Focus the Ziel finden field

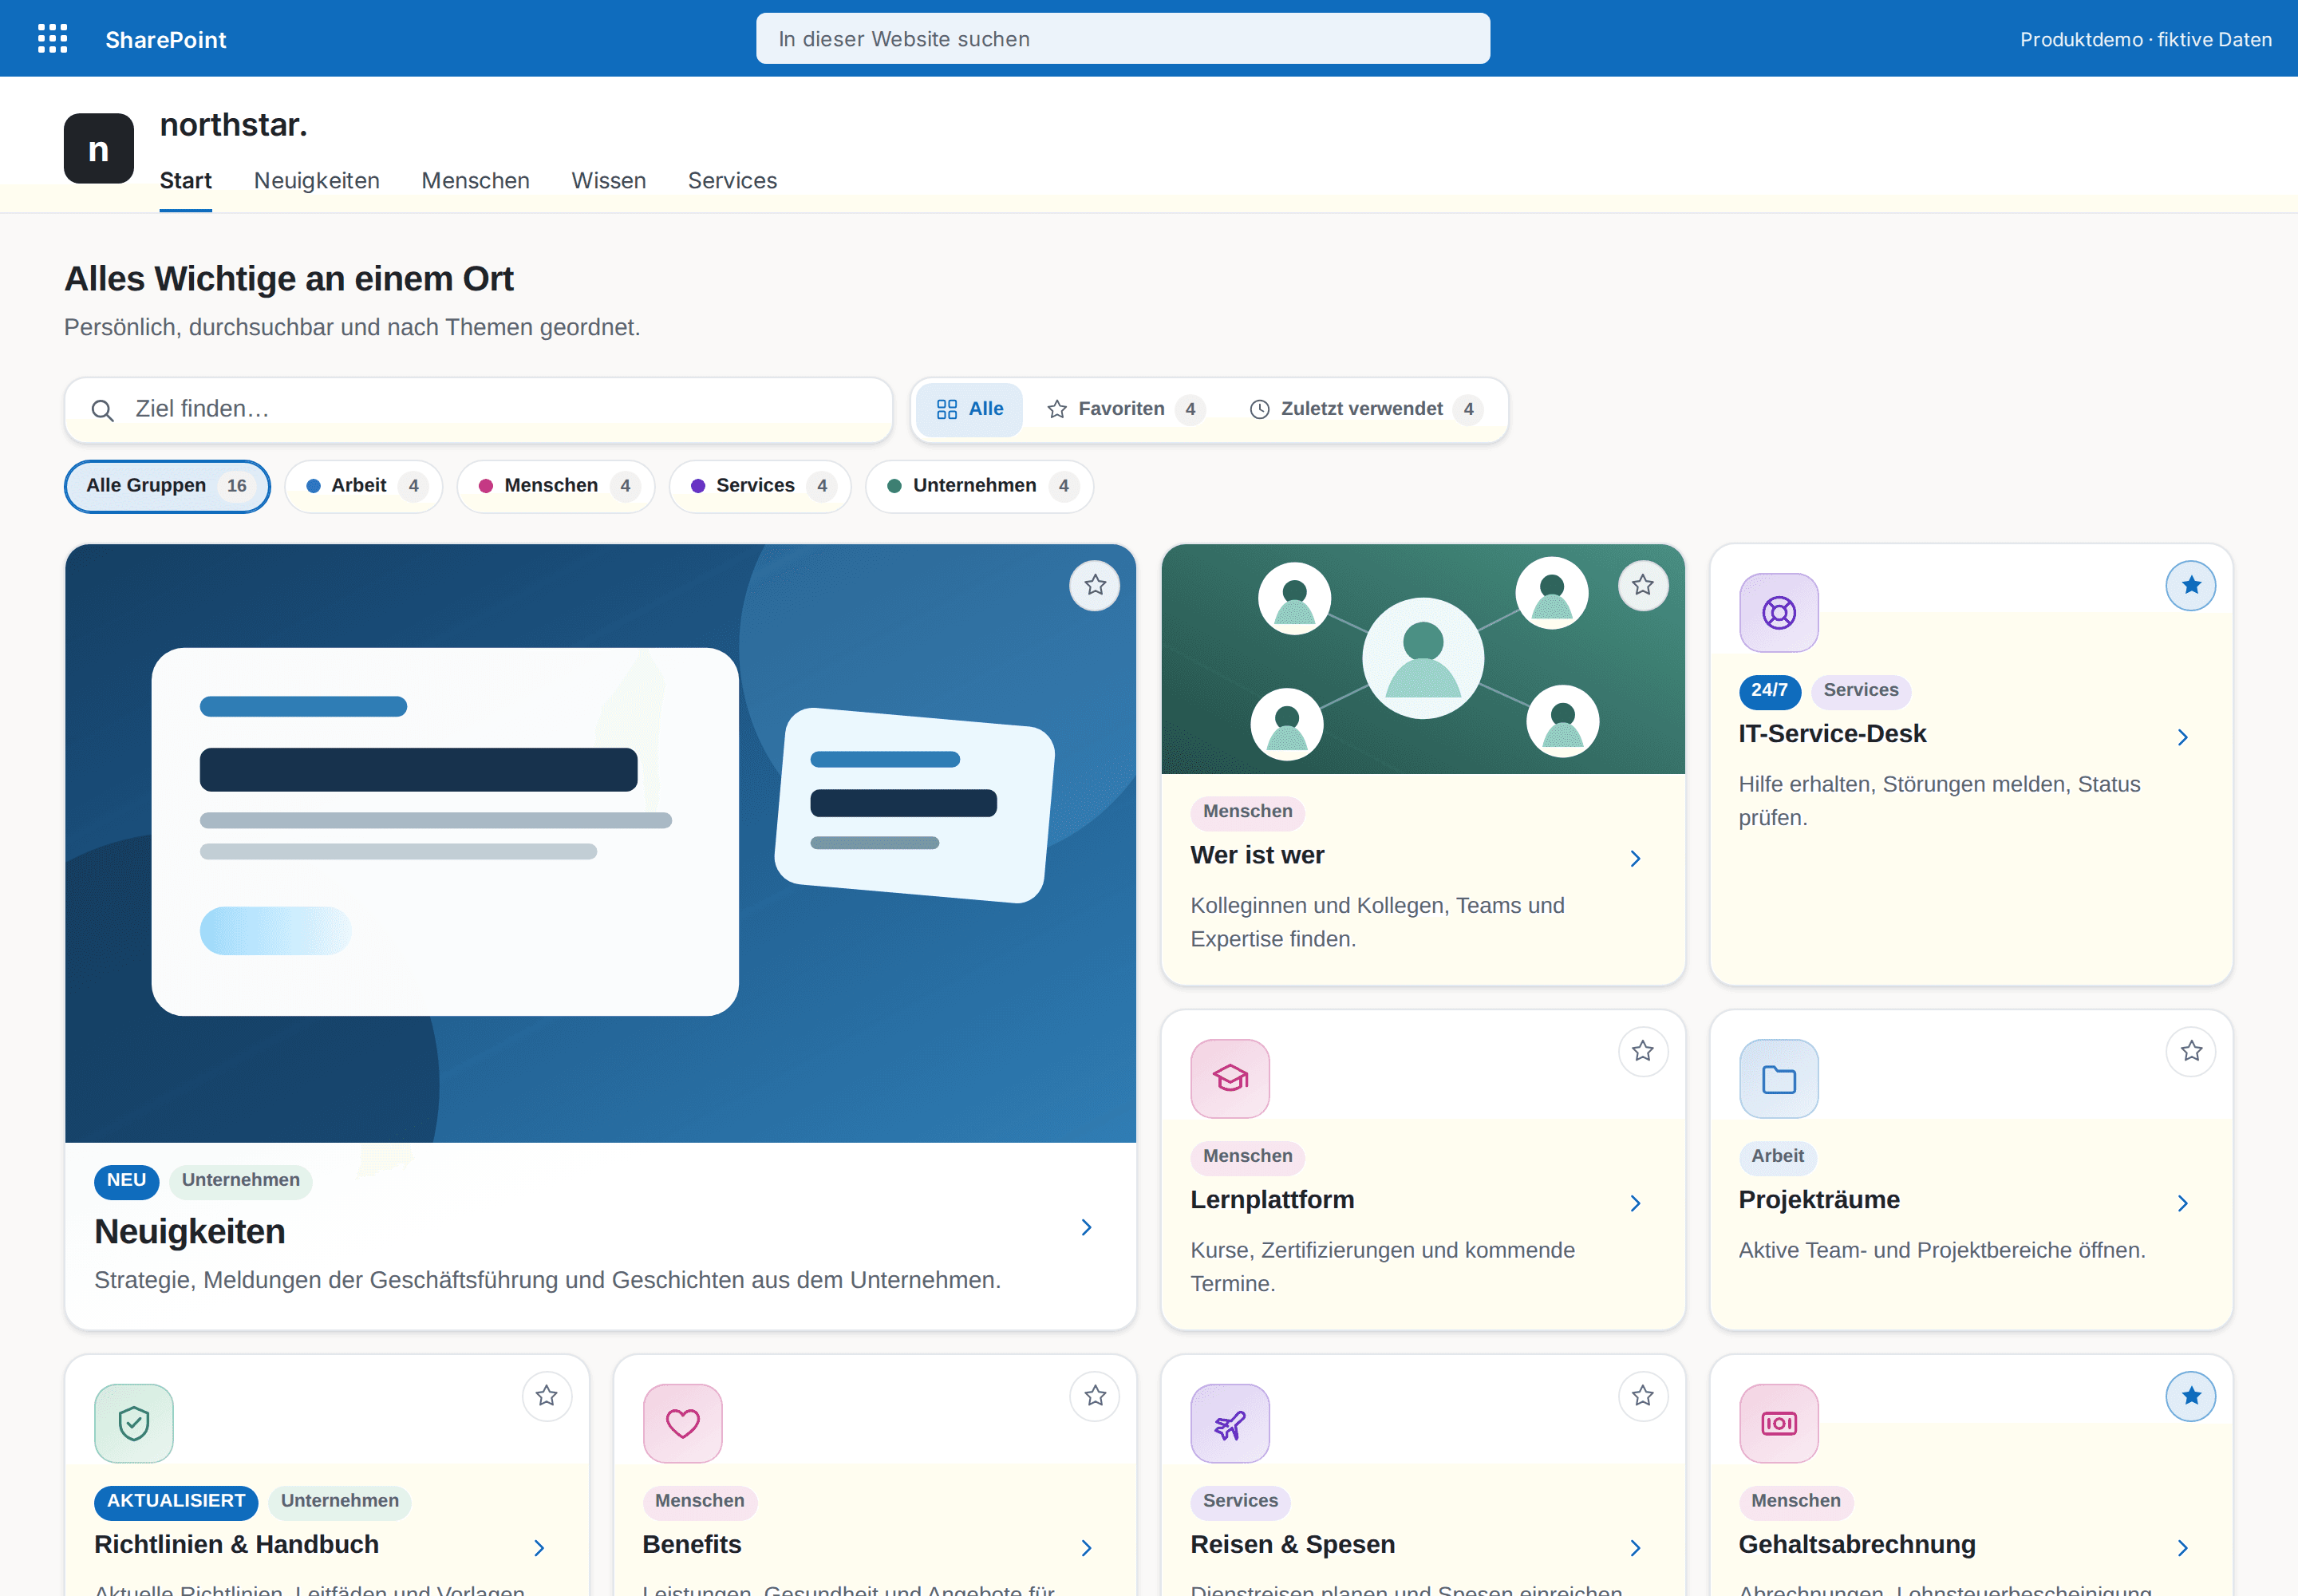pyautogui.click(x=478, y=410)
